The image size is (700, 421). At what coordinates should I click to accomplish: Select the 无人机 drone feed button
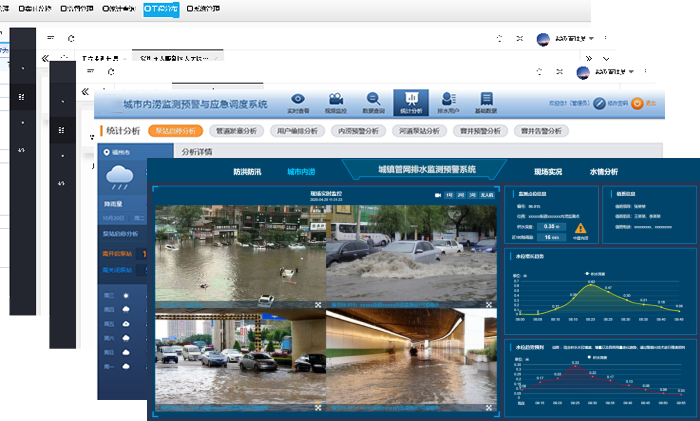(487, 195)
